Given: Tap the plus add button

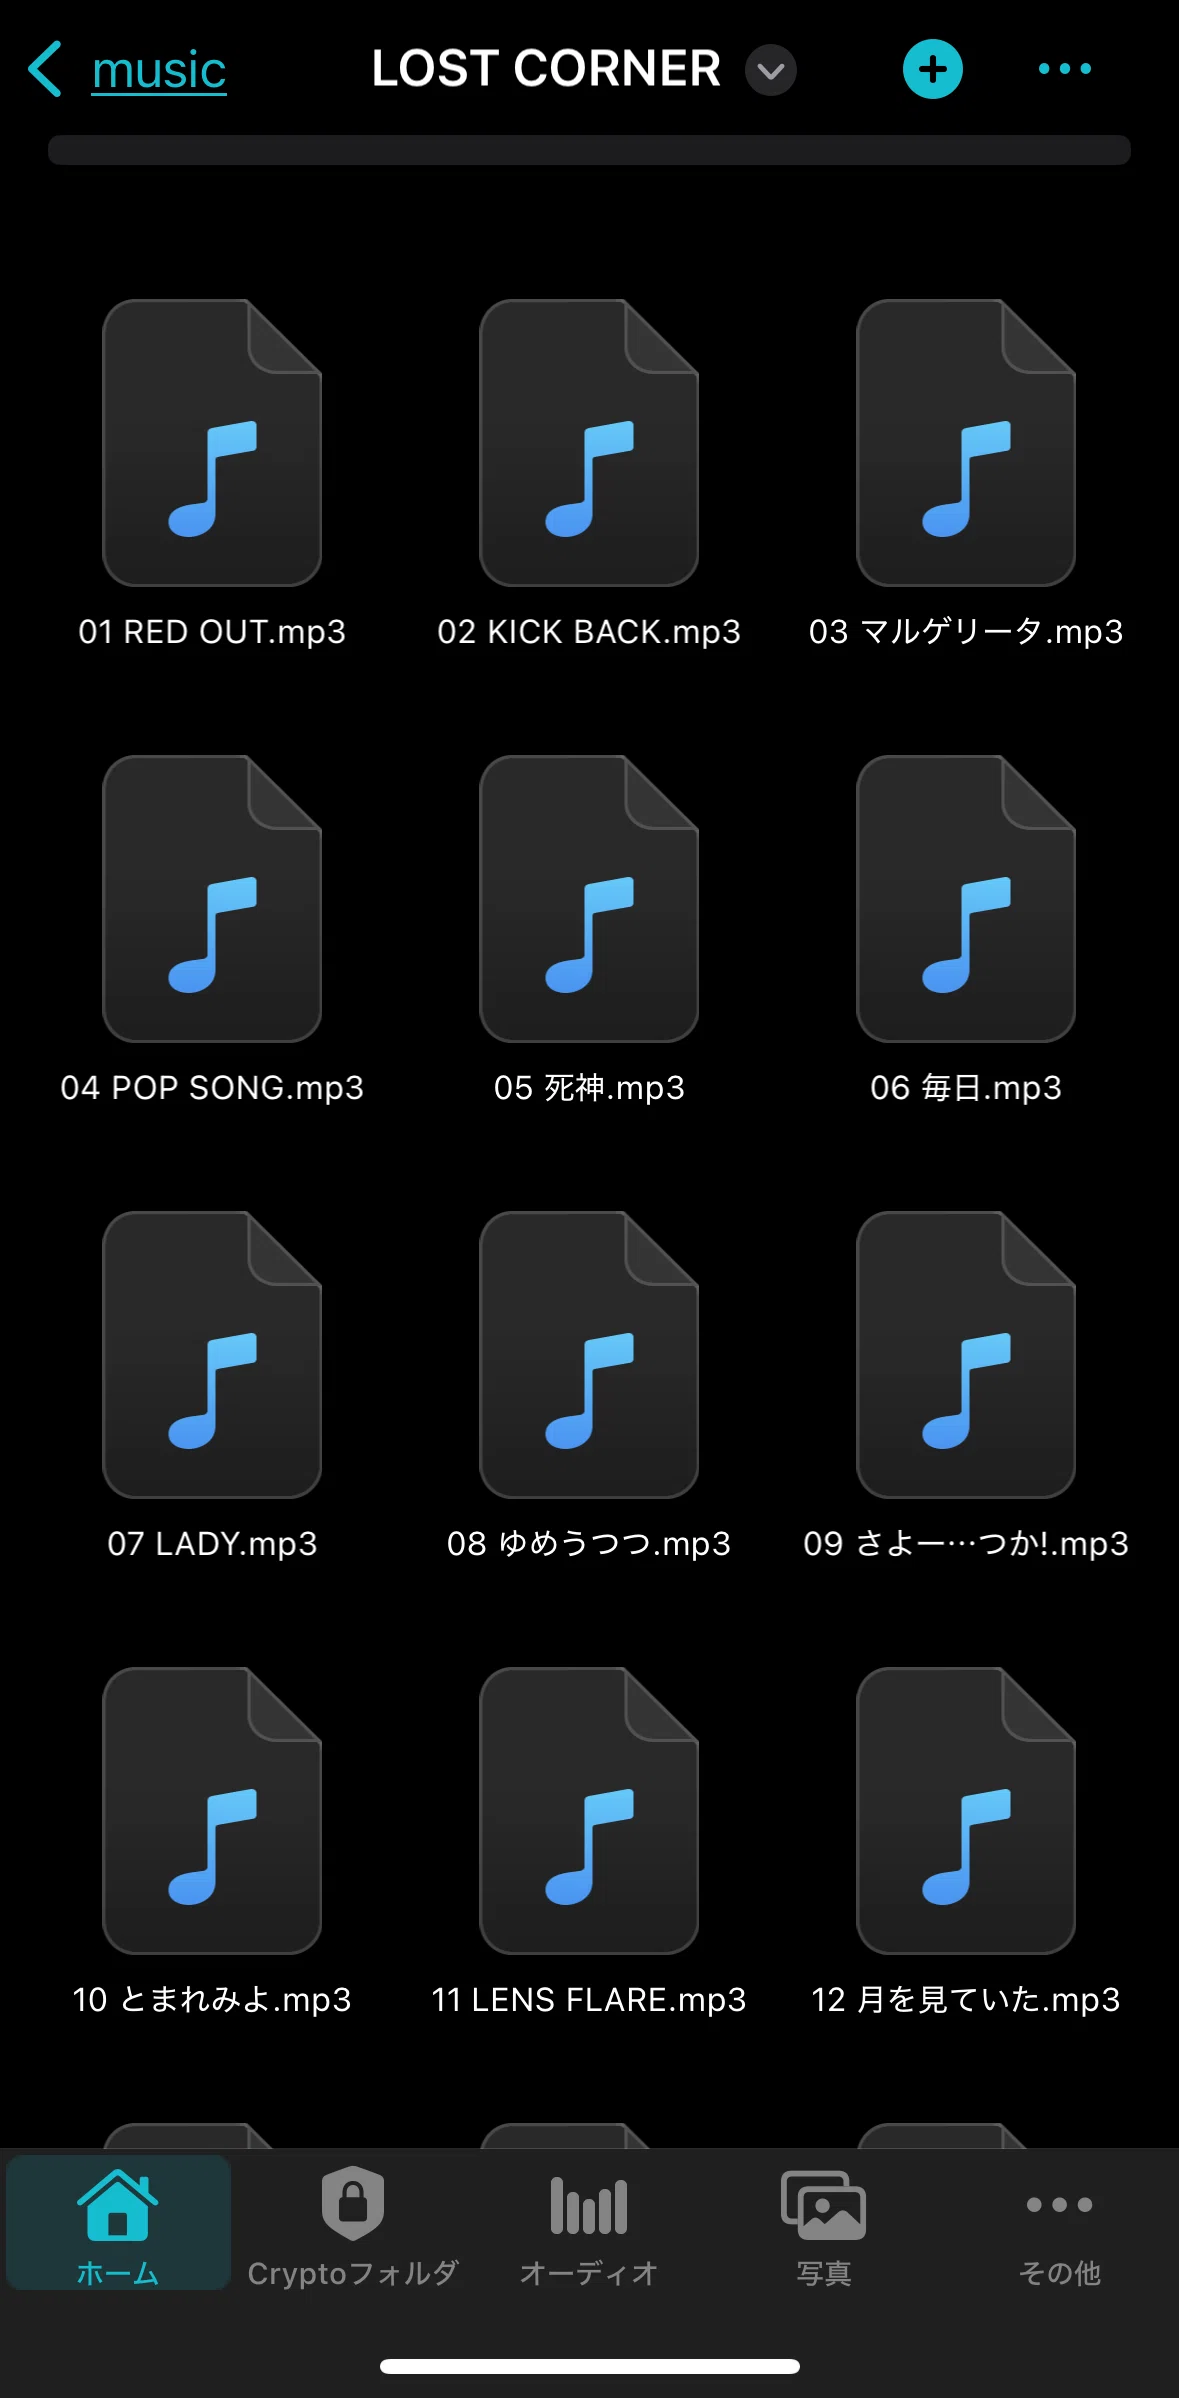Looking at the screenshot, I should point(932,69).
